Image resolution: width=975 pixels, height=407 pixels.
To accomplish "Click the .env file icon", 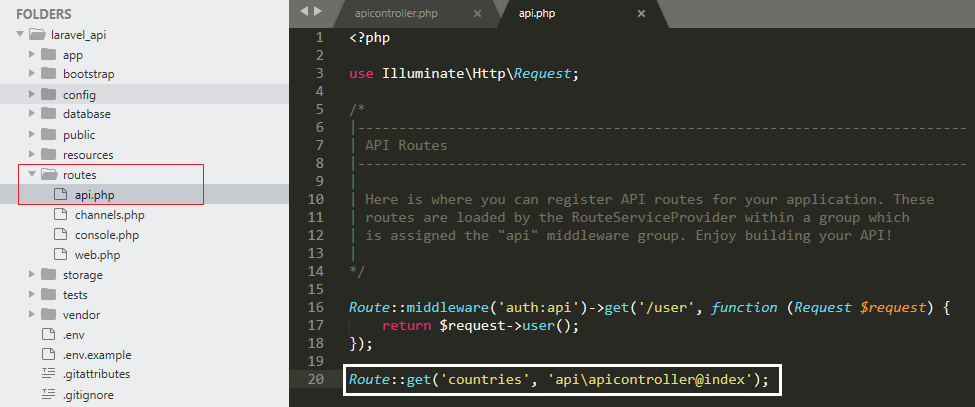I will point(48,335).
